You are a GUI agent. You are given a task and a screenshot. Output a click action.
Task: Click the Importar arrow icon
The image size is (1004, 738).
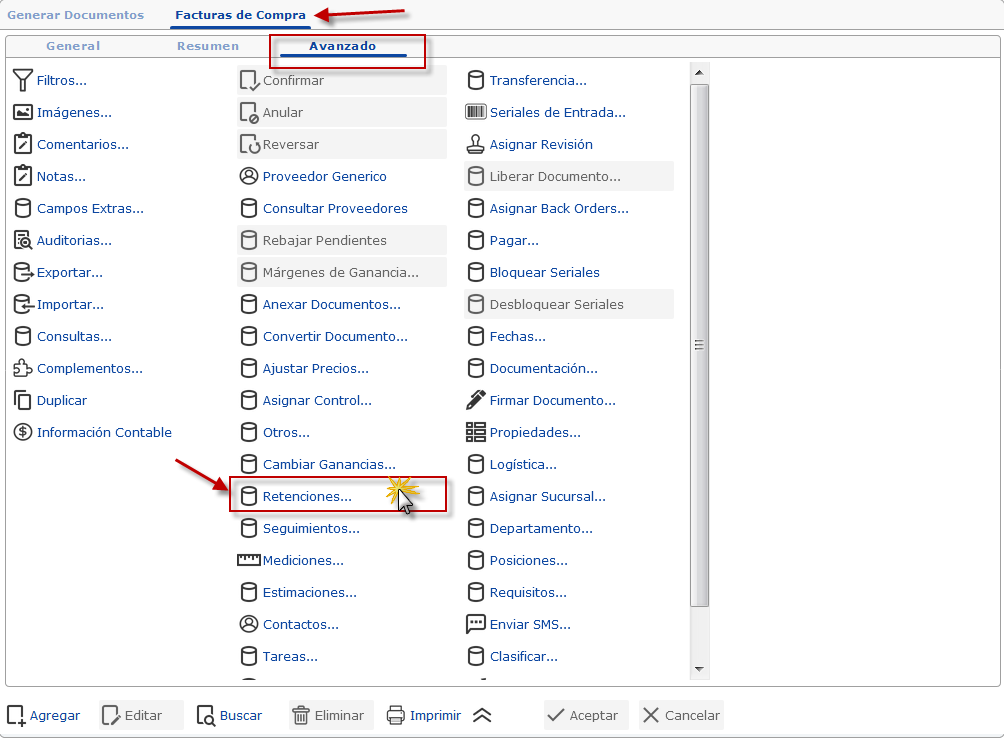[23, 304]
